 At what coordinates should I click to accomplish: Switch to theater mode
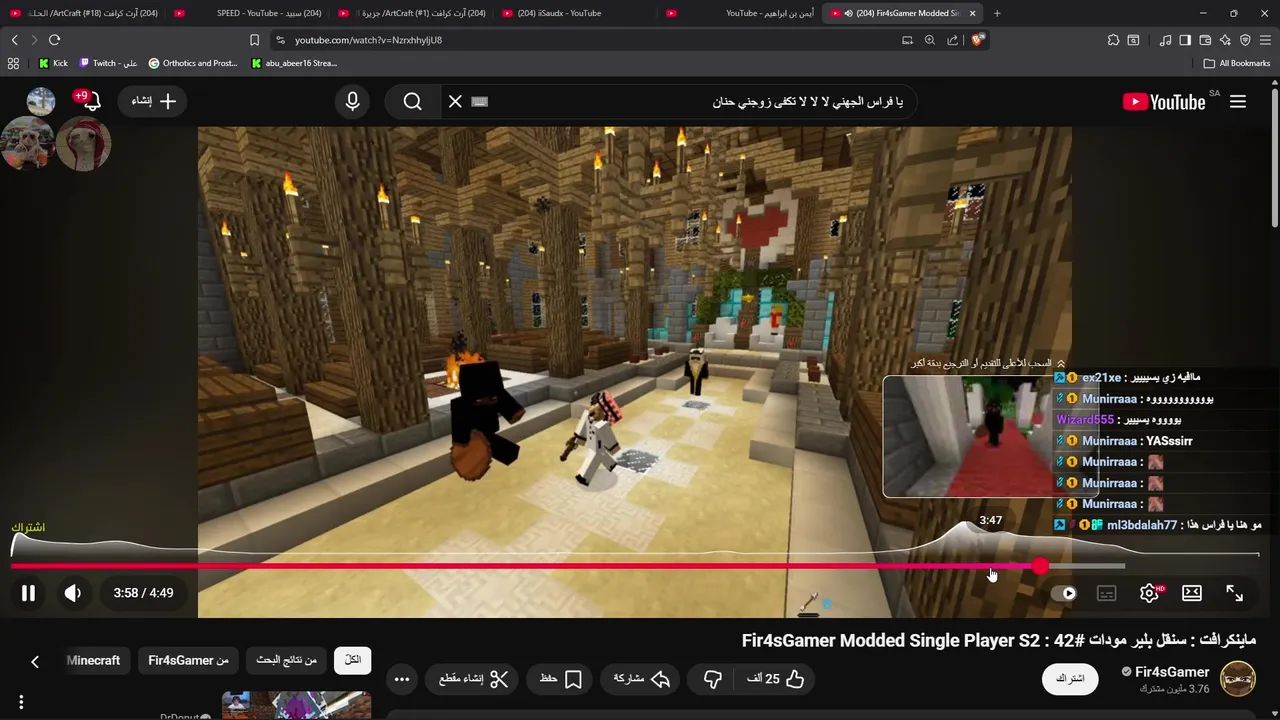point(1192,593)
